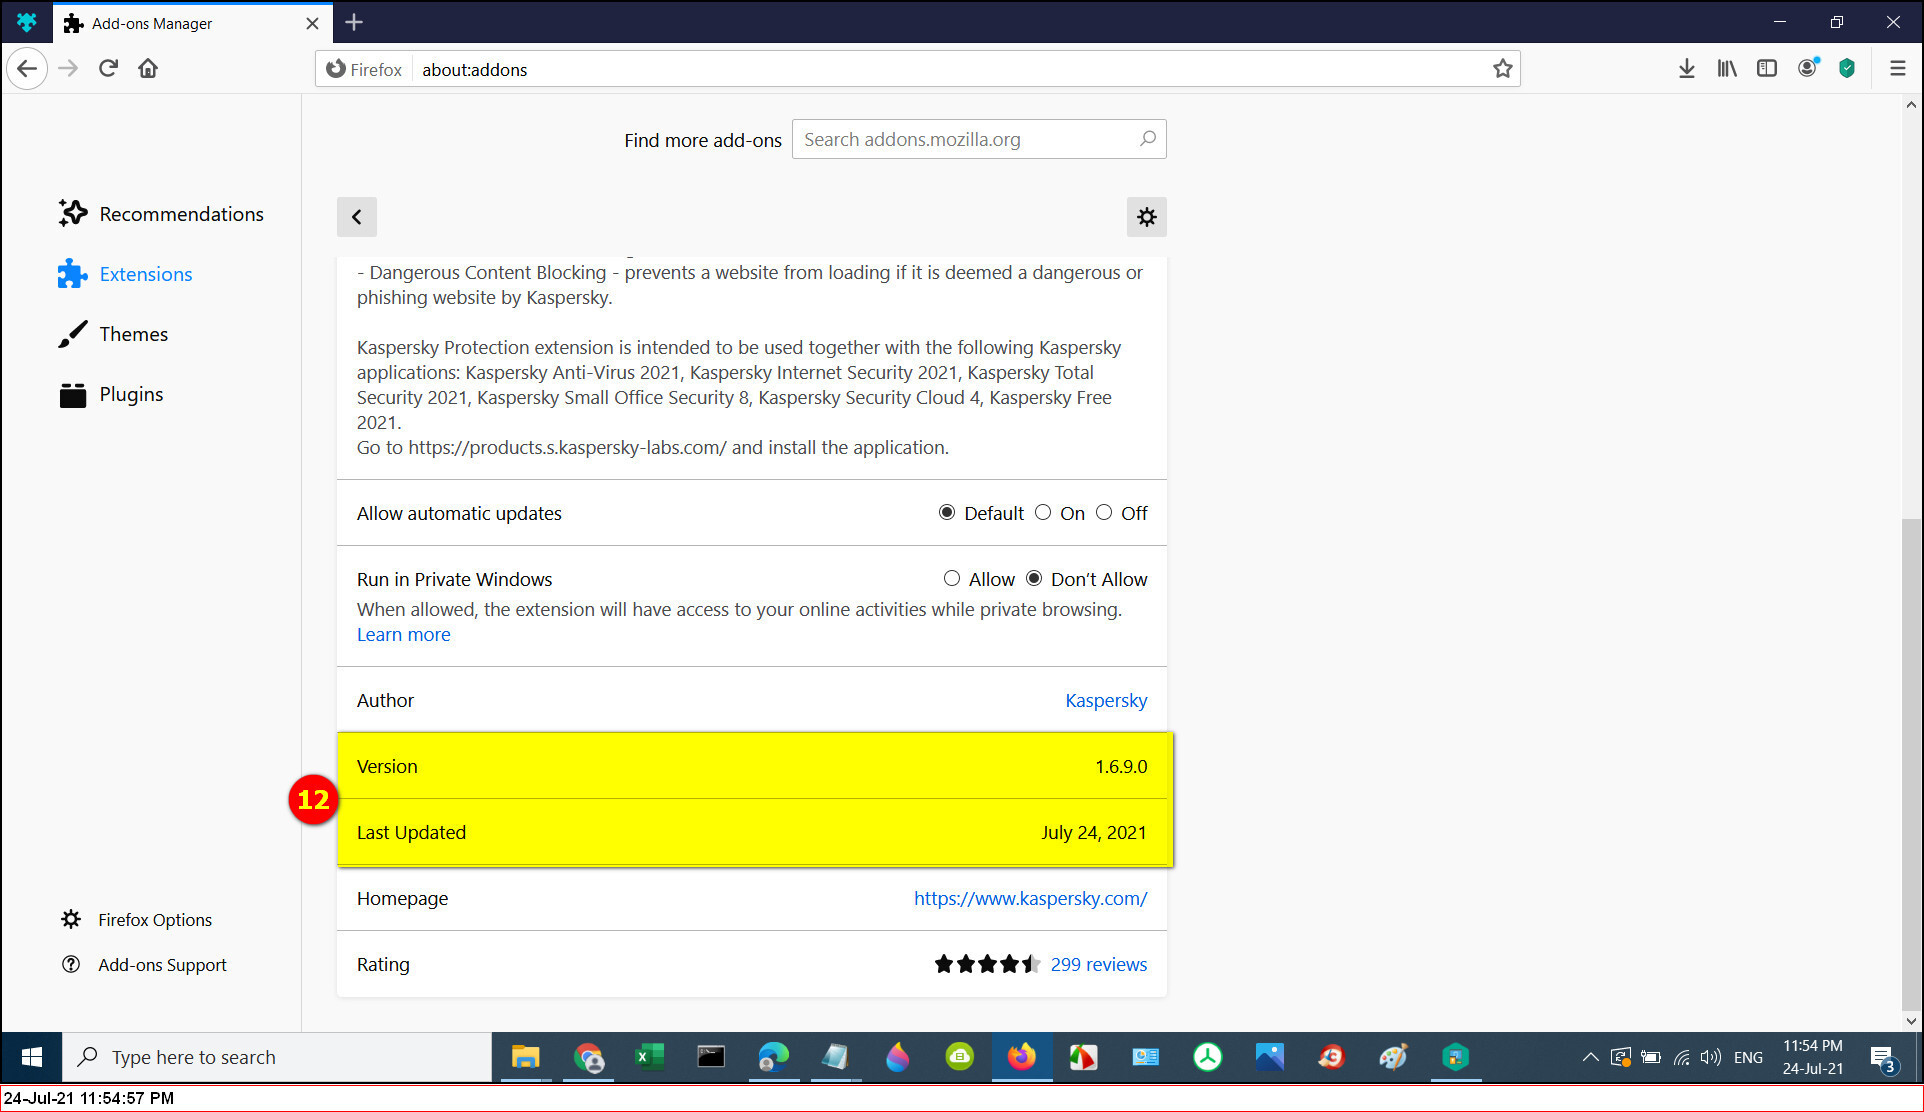Open Add-ons Support link
This screenshot has width=1924, height=1112.
(144, 965)
